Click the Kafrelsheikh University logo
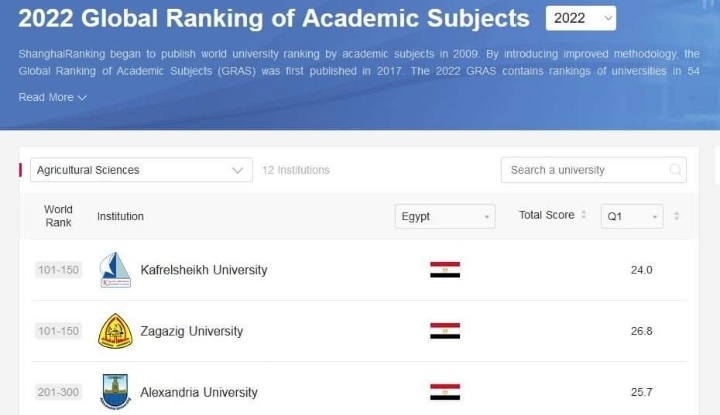720x415 pixels. [115, 270]
